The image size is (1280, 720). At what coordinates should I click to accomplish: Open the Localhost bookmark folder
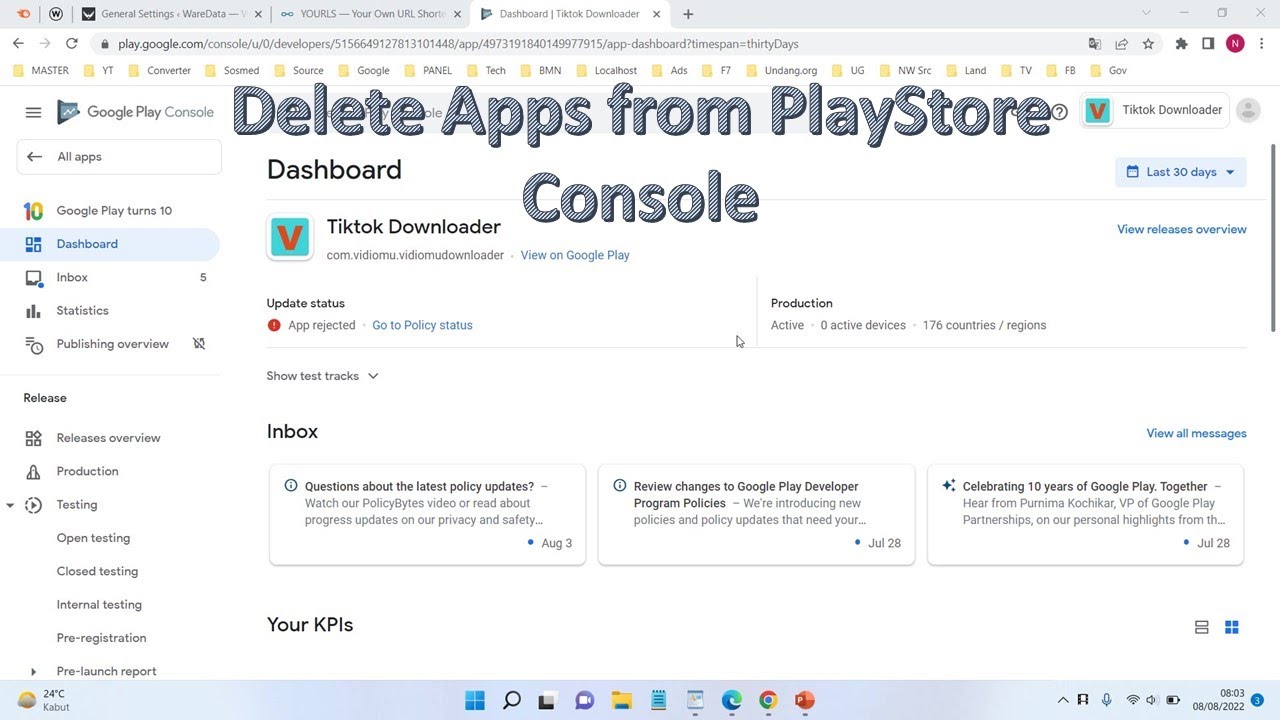click(x=606, y=71)
